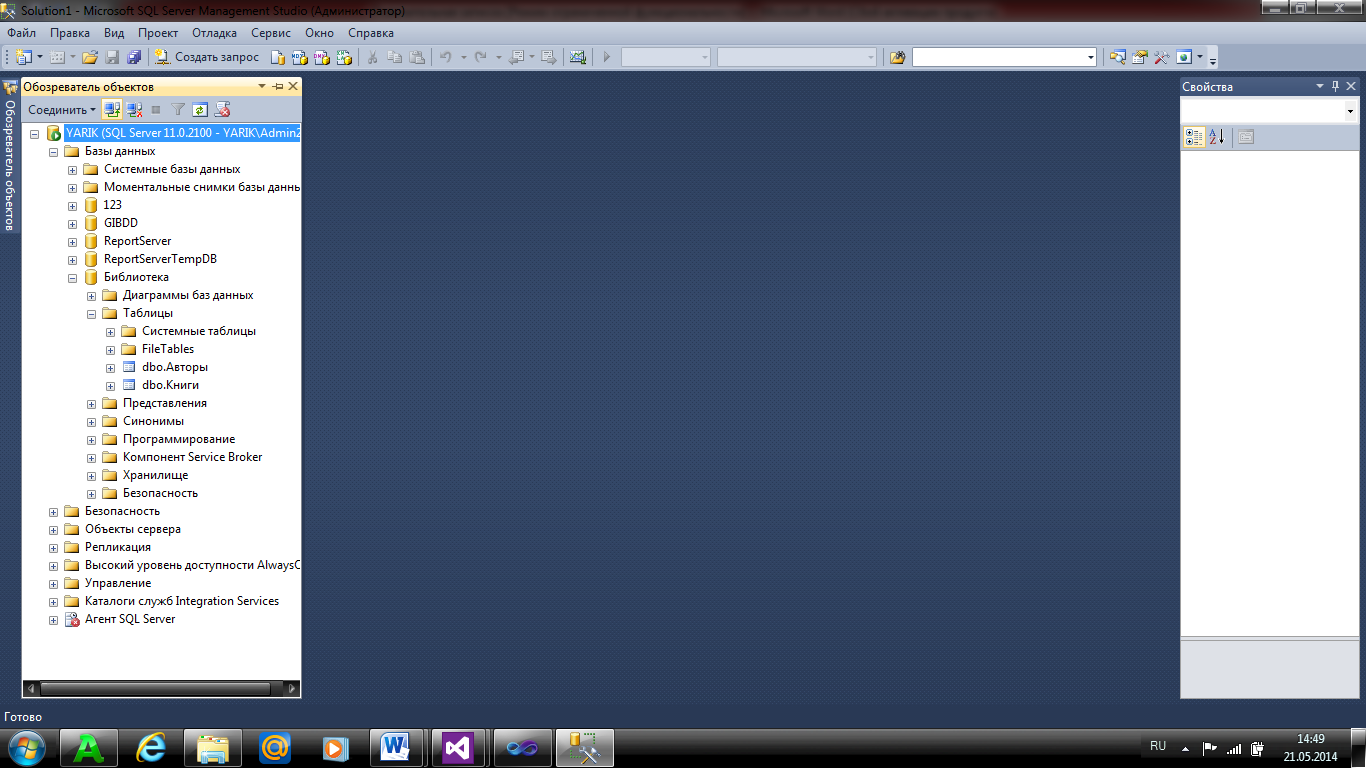
Task: Click the XMLA query icon
Action: (x=344, y=57)
